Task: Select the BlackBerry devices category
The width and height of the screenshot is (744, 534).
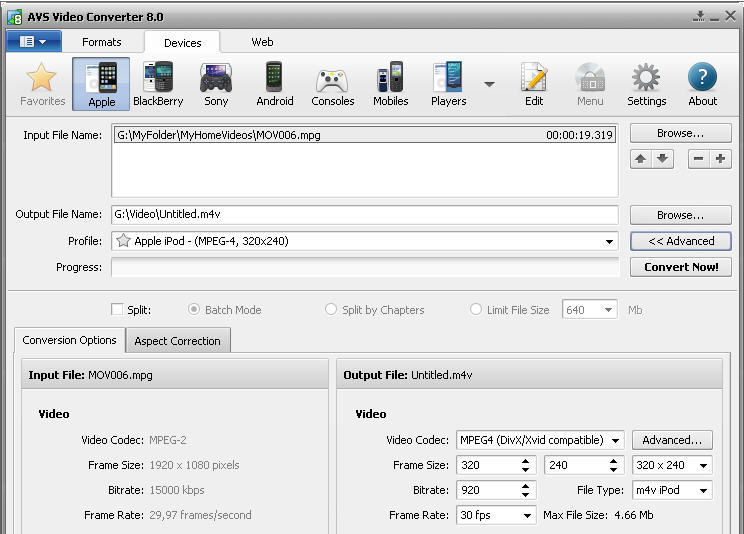Action: (x=158, y=84)
